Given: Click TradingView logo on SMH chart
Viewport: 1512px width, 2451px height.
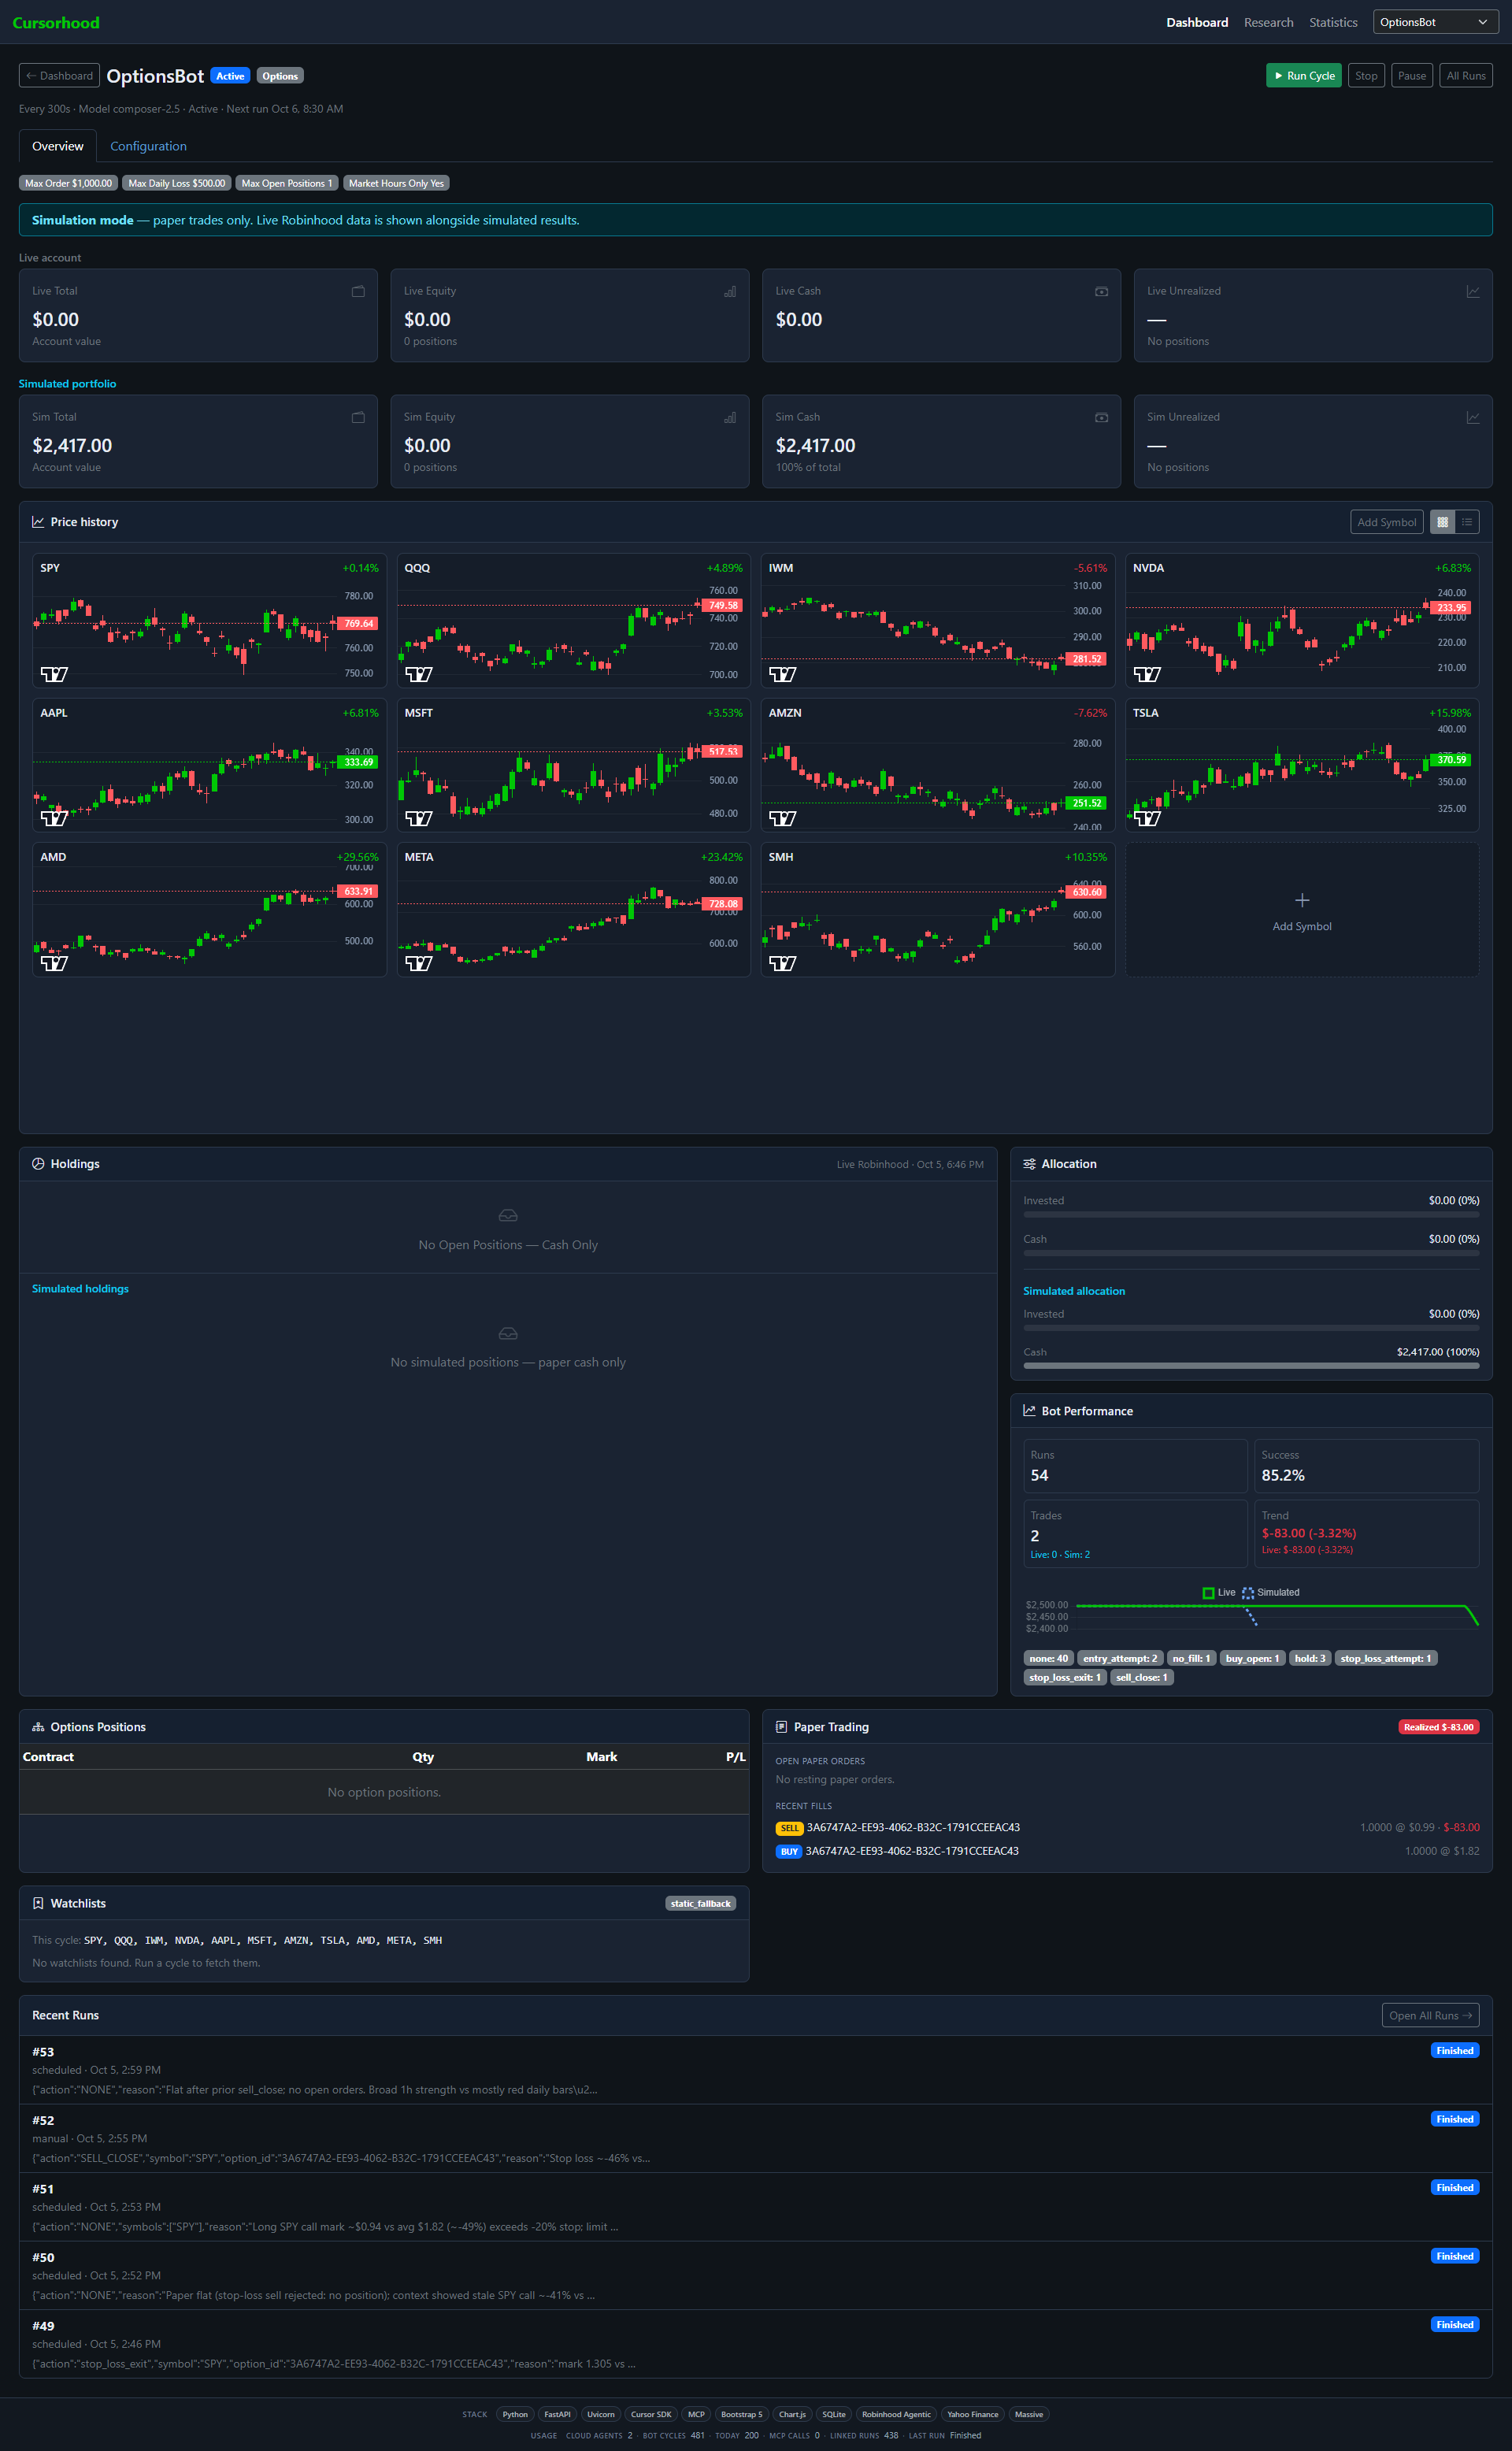Looking at the screenshot, I should [782, 963].
